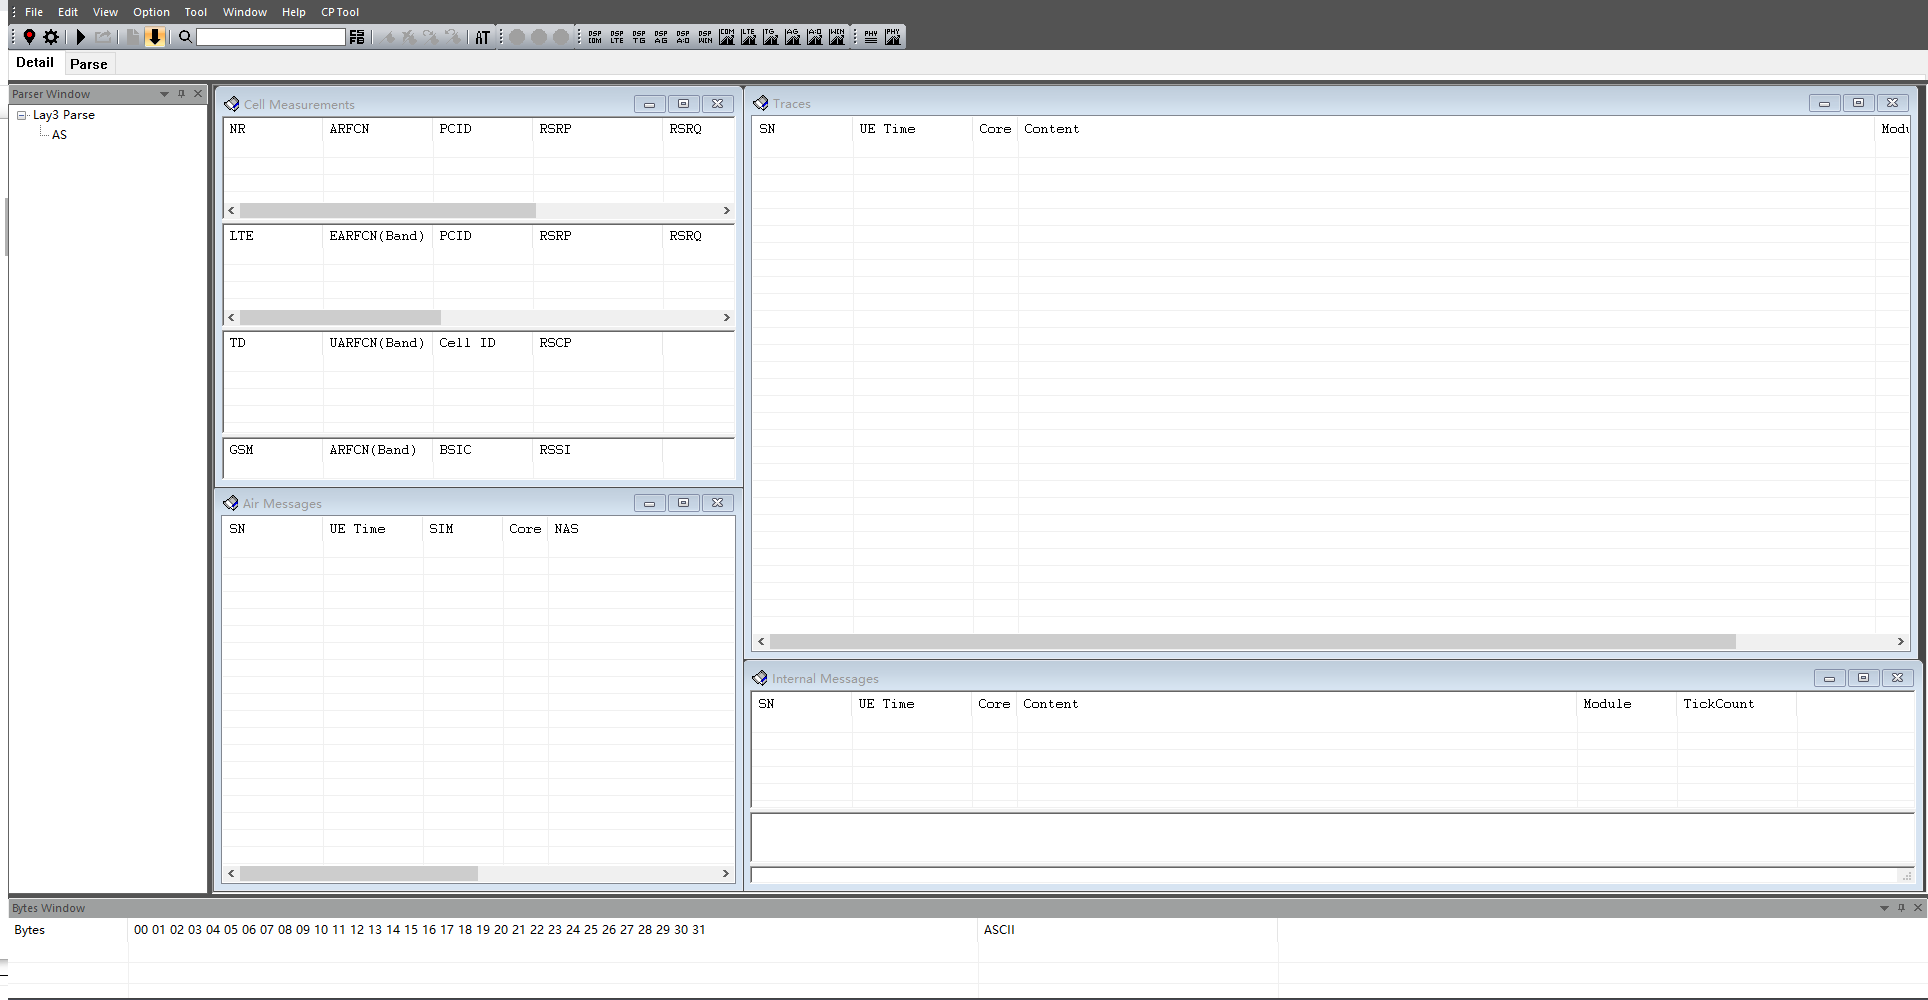The width and height of the screenshot is (1928, 1000).
Task: Select the AS tree item
Action: 59,135
